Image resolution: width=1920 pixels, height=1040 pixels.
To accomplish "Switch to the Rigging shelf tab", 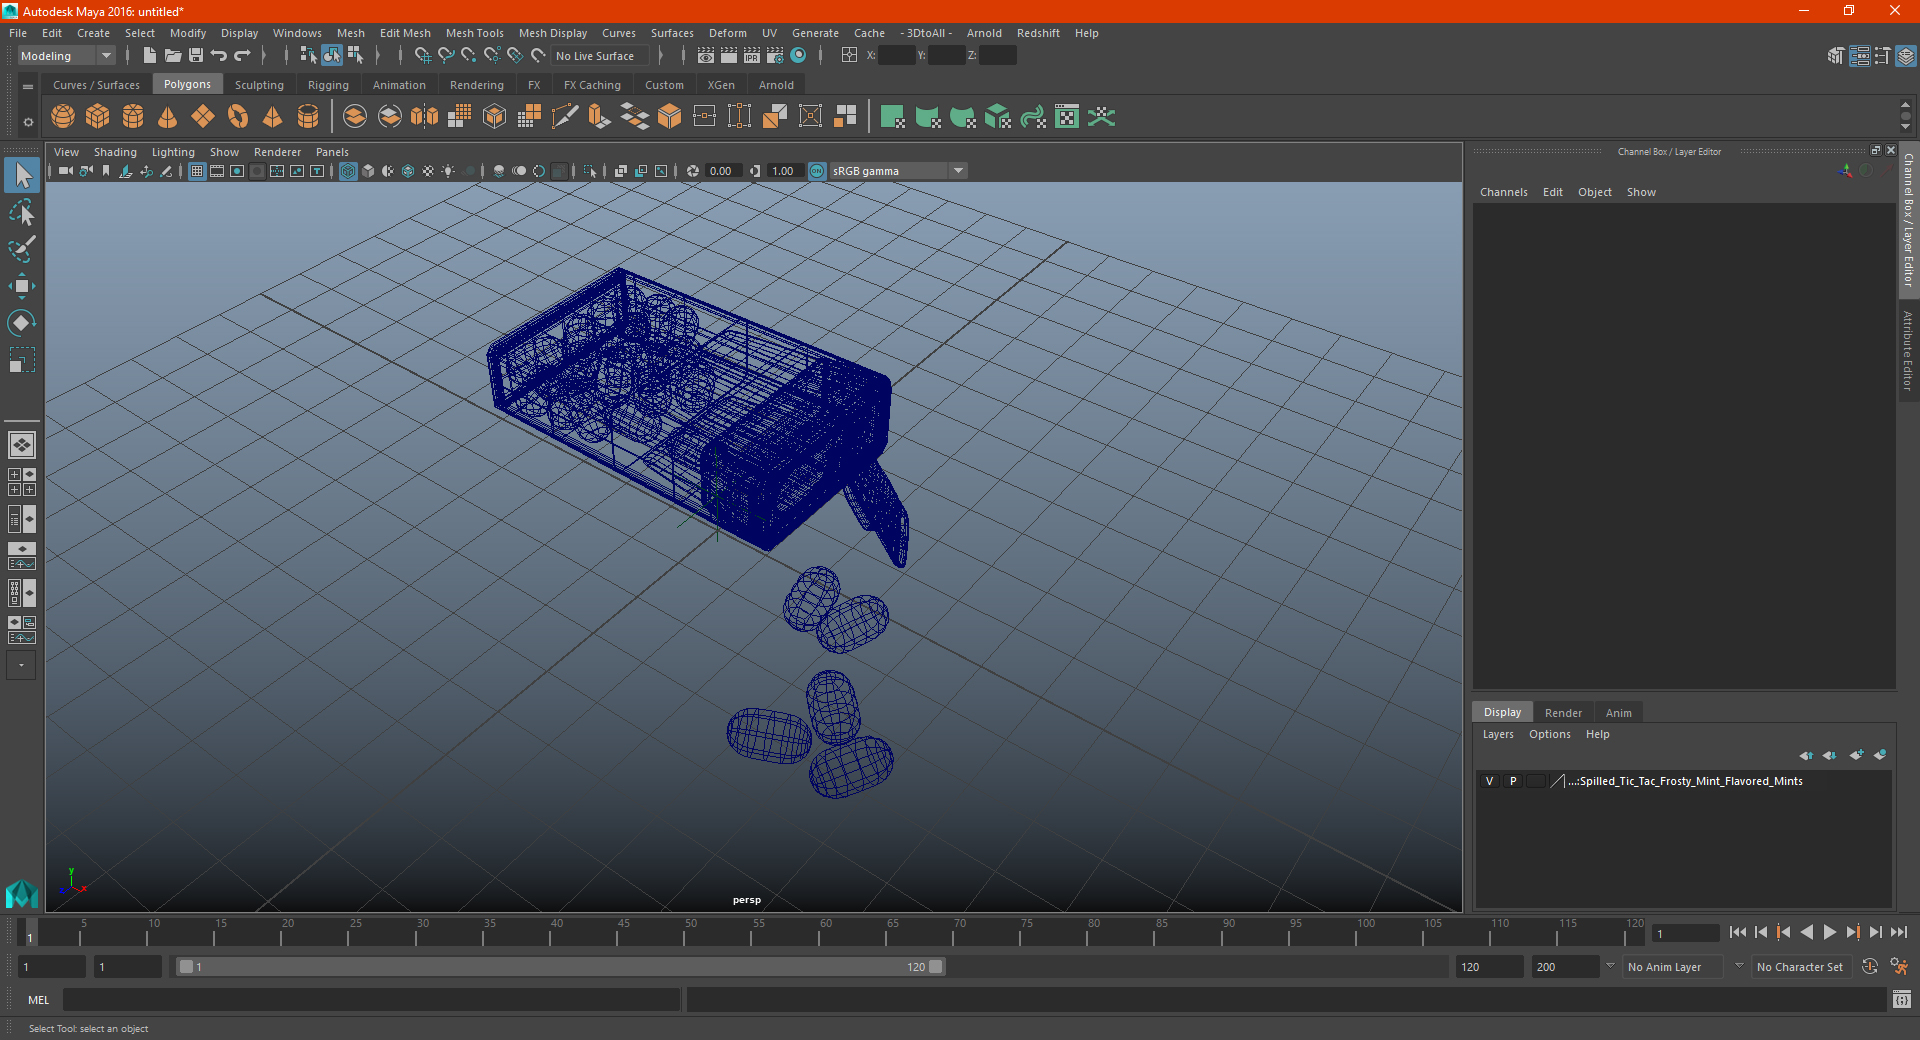I will point(328,85).
